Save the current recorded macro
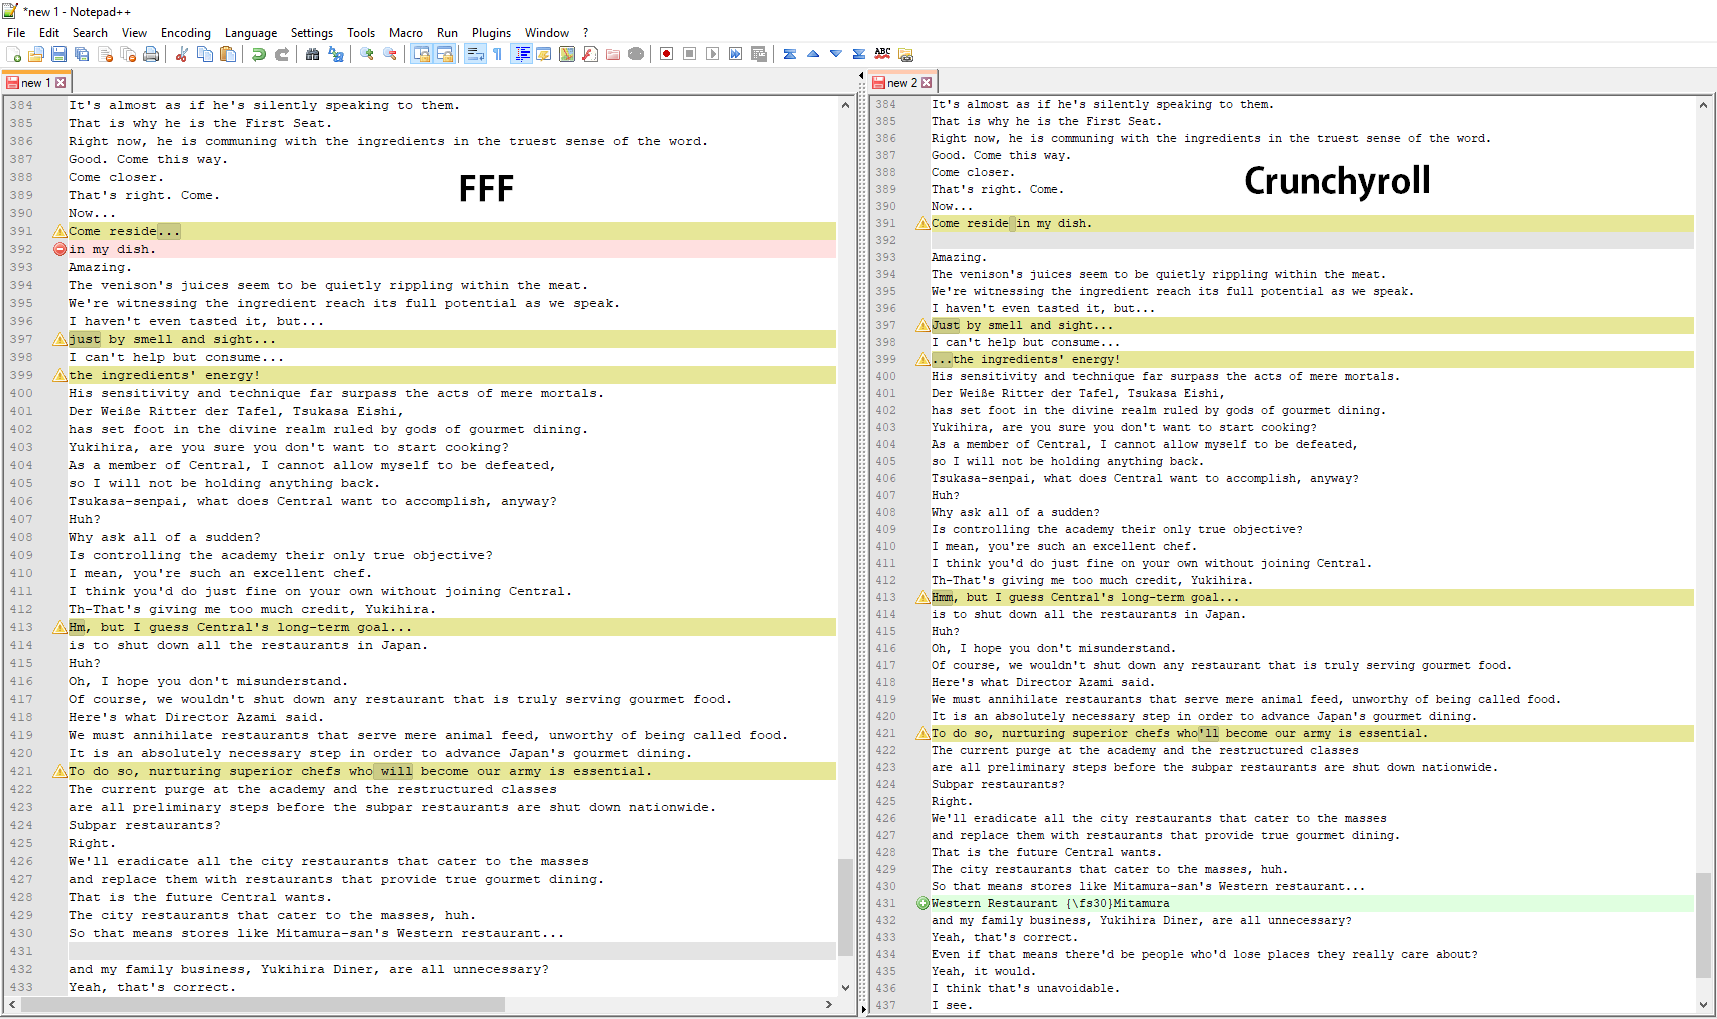1717x1019 pixels. 759,54
